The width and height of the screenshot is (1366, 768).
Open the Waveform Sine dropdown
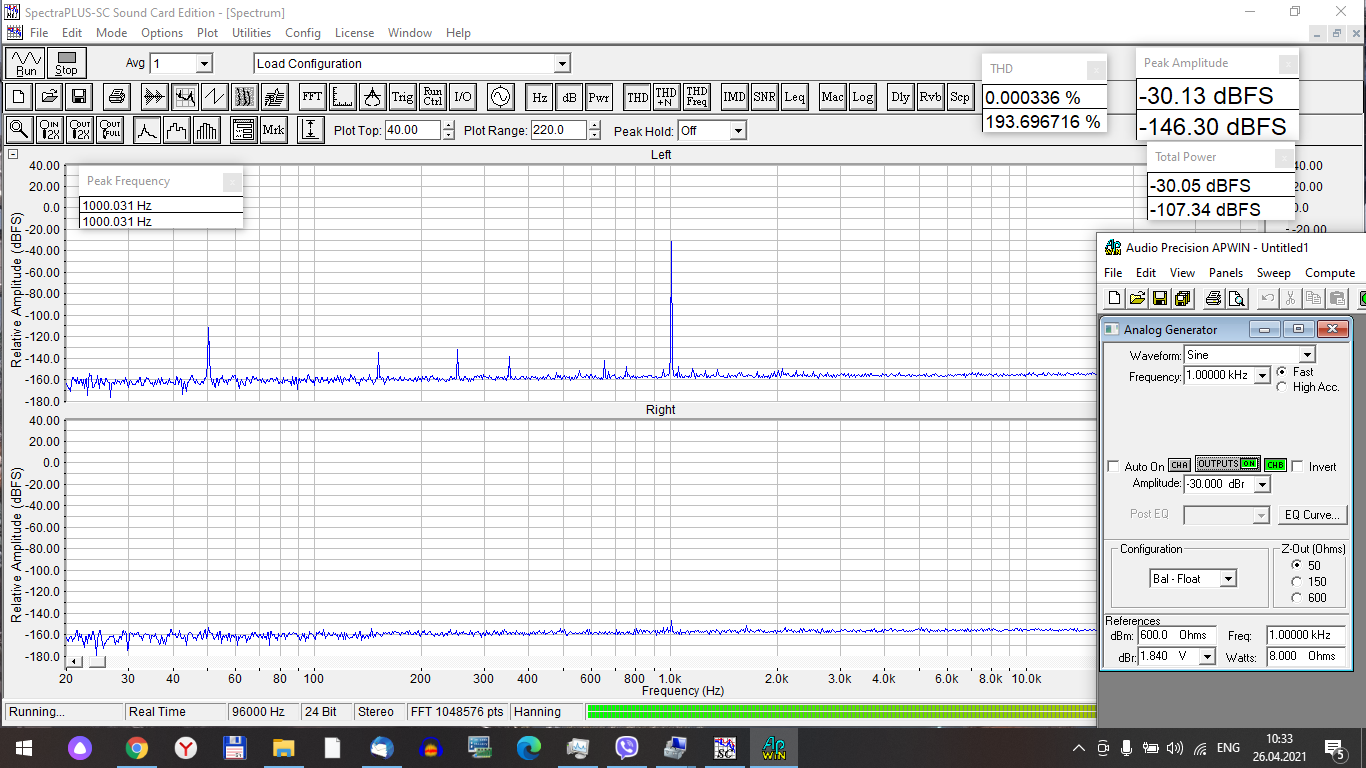1307,355
